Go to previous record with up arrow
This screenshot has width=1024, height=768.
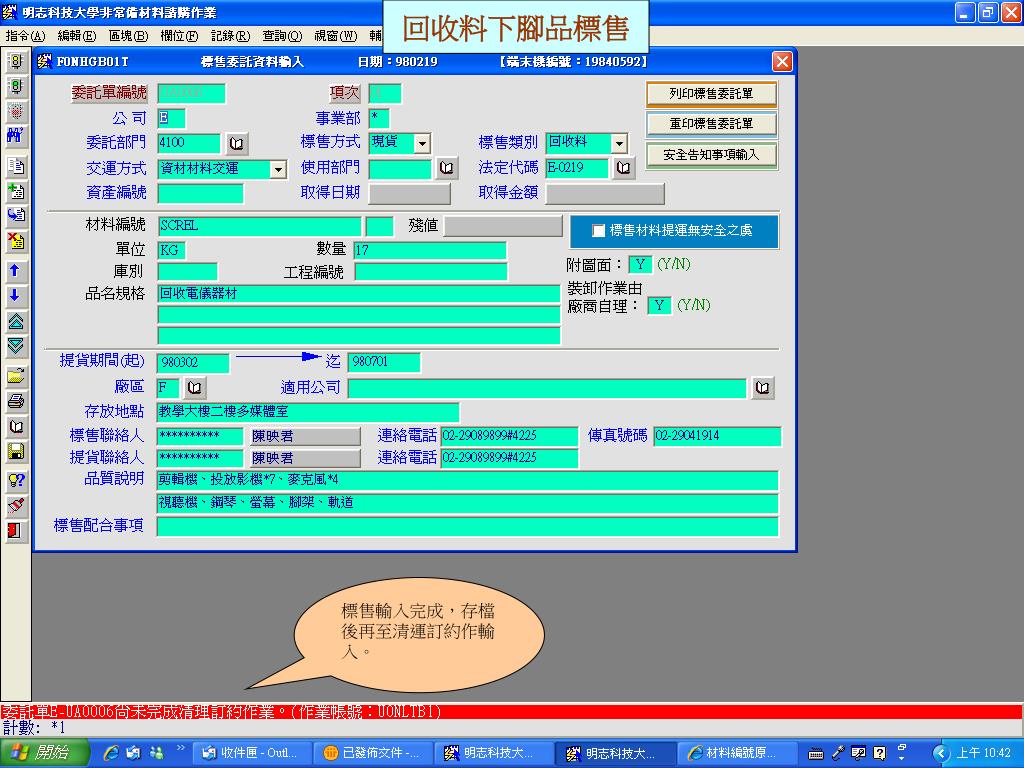(x=16, y=270)
